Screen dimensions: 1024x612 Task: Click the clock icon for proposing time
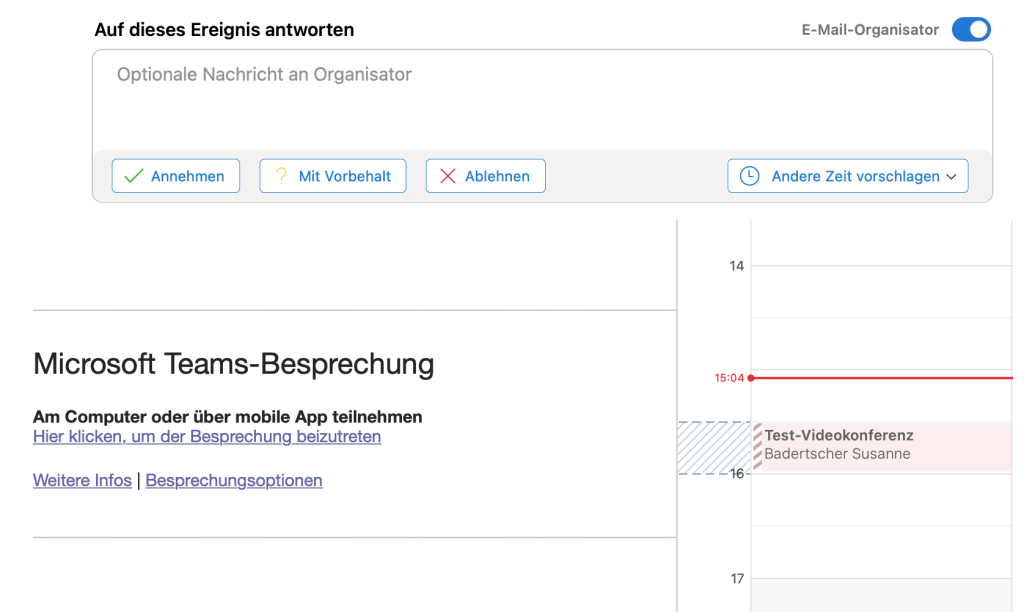pyautogui.click(x=749, y=176)
